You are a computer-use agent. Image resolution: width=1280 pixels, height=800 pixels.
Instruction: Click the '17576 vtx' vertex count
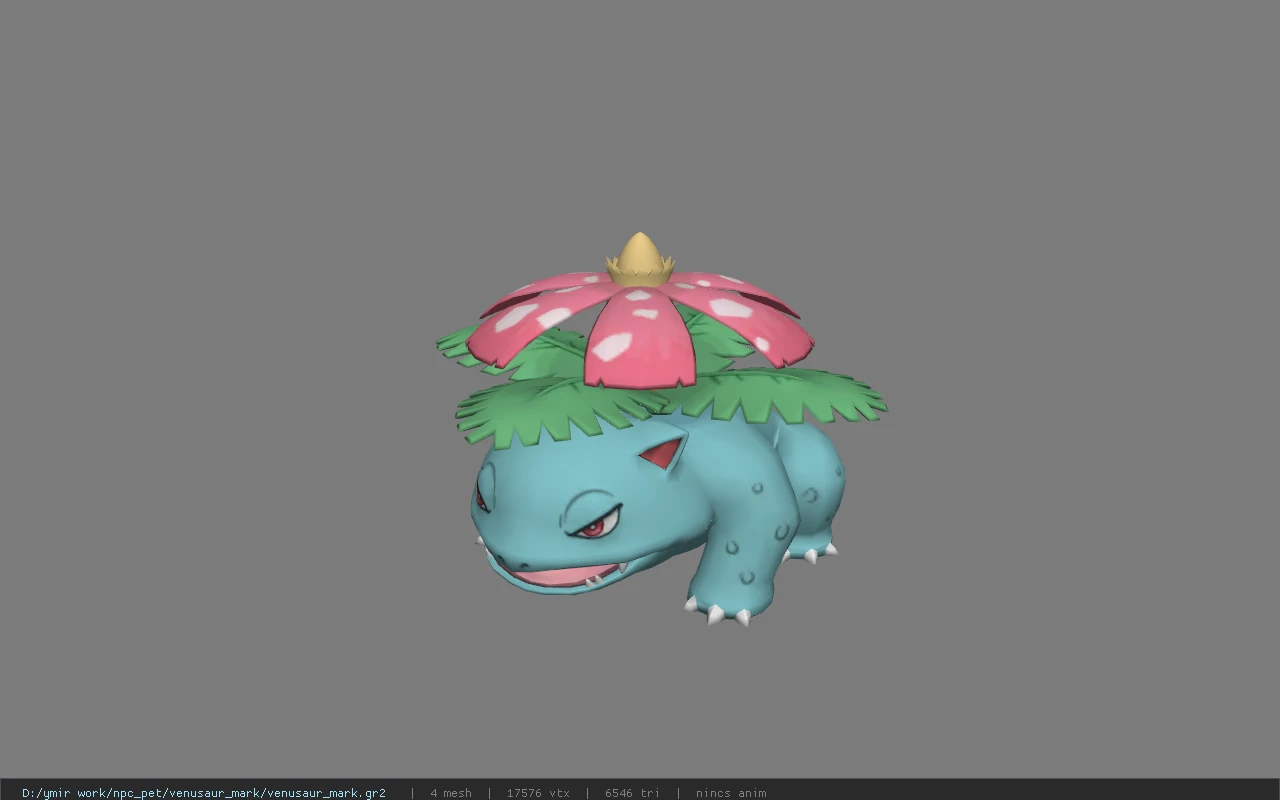tap(538, 793)
